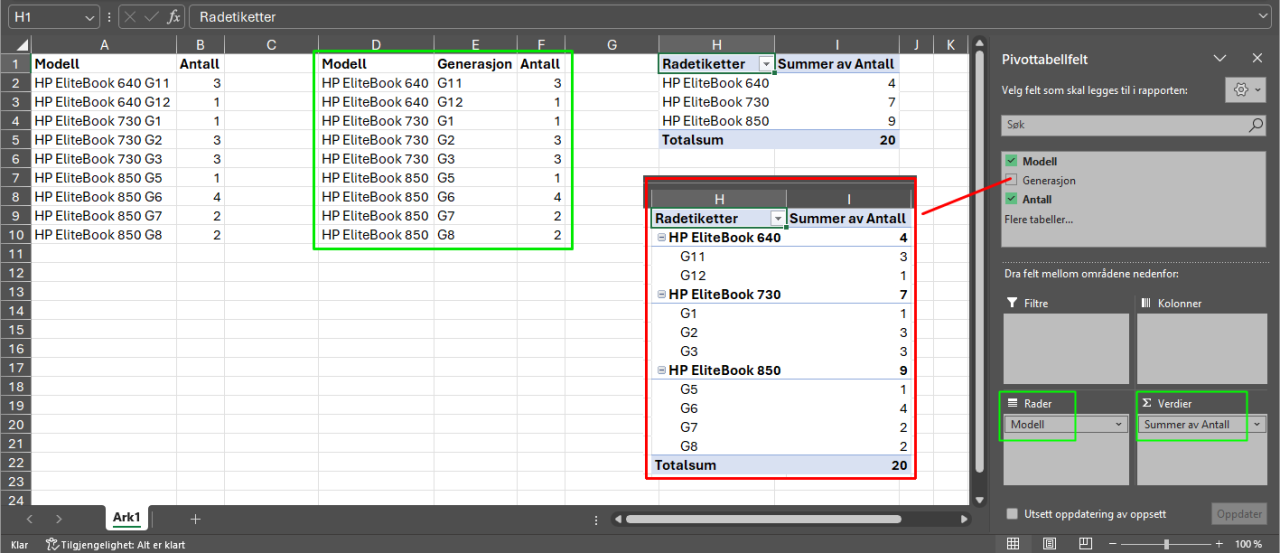The image size is (1280, 553).
Task: Select cell H3 'HP EliteBook 730' in pivot
Action: point(717,102)
